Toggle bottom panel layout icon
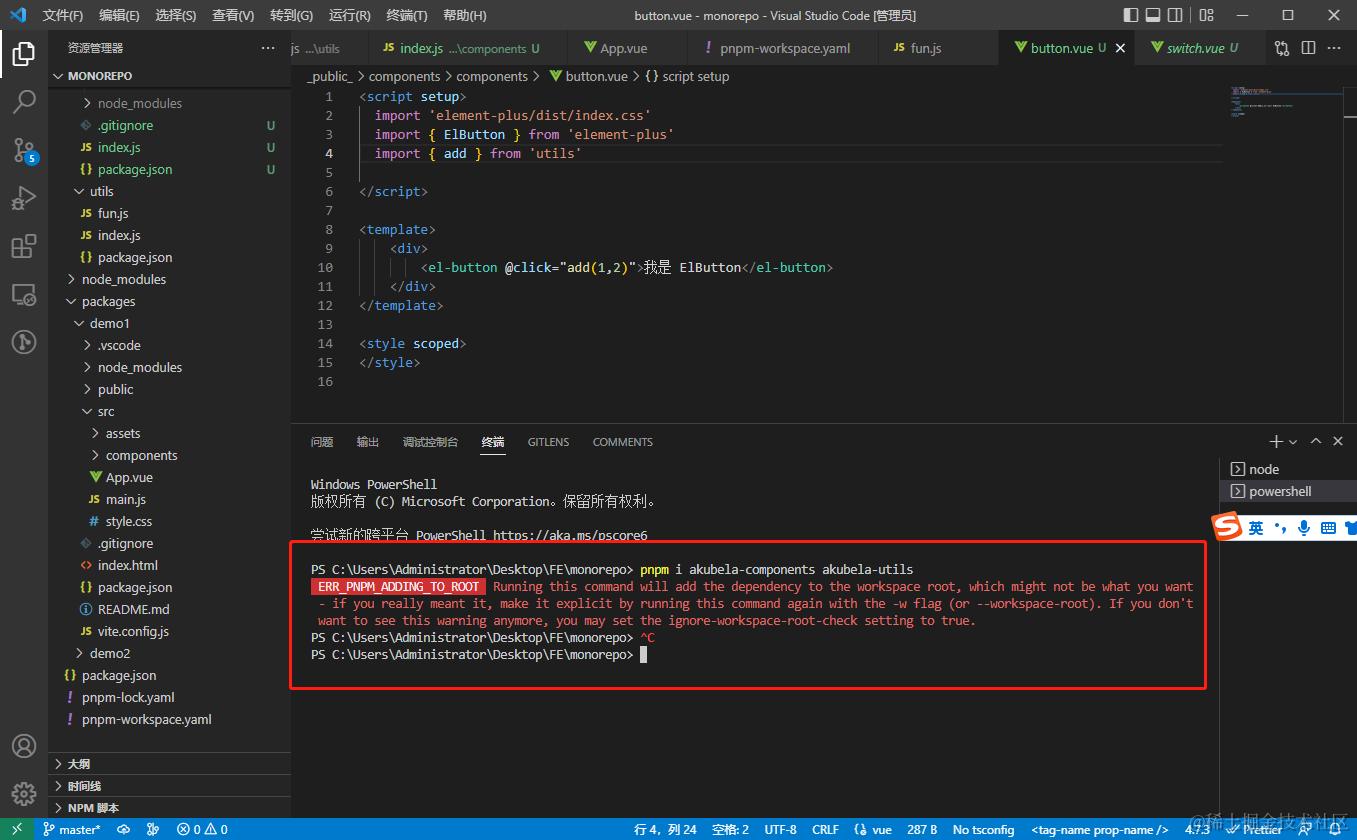 [x=1153, y=15]
